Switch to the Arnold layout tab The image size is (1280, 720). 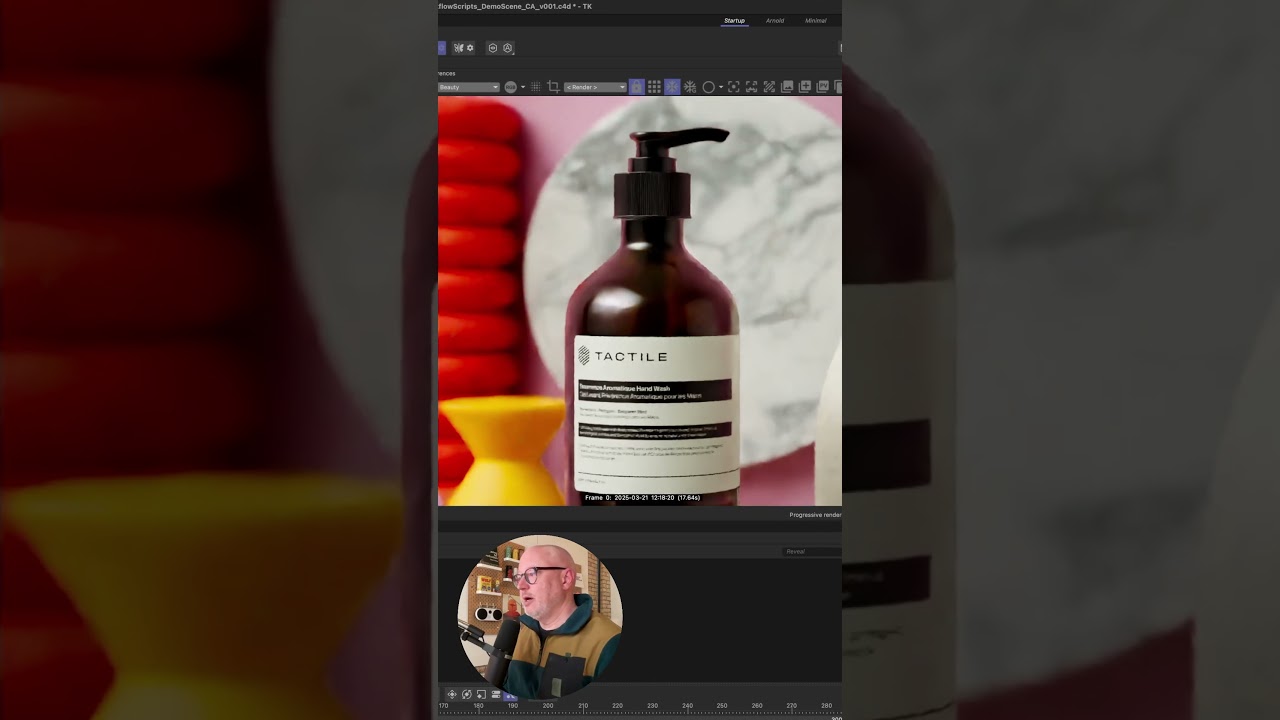775,20
